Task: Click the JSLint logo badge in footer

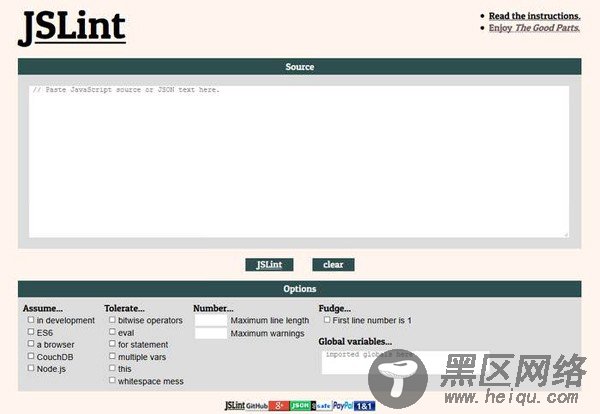Action: pyautogui.click(x=235, y=406)
